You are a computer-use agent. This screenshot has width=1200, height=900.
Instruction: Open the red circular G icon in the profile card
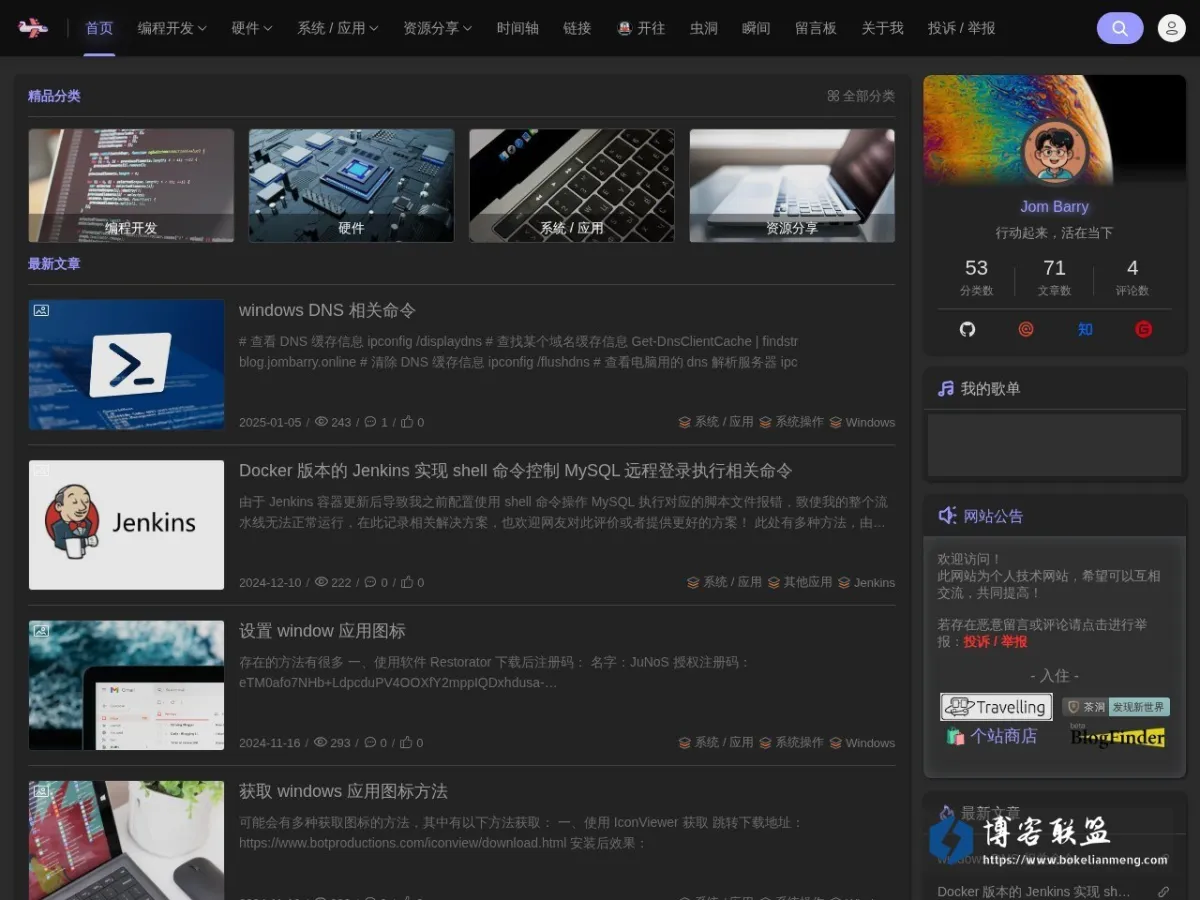(1144, 329)
